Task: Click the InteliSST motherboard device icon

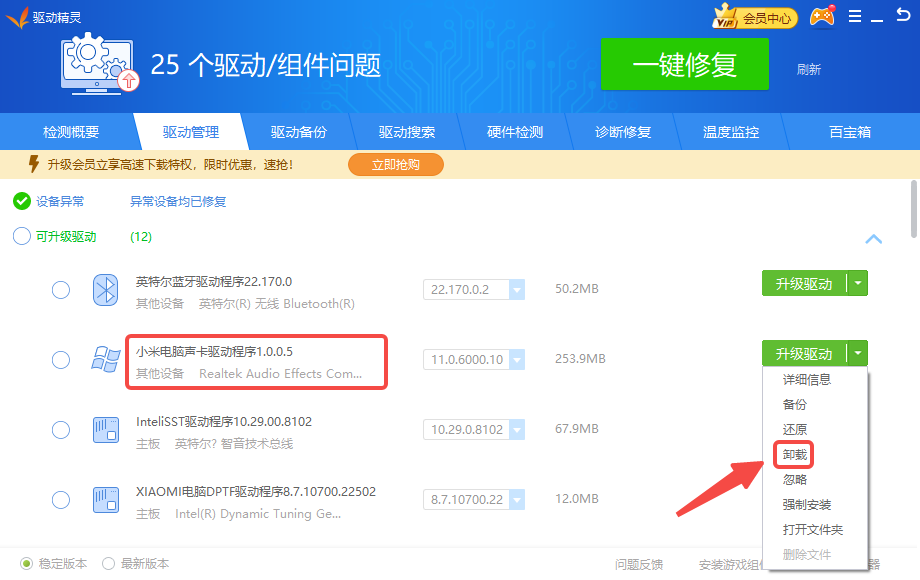Action: [106, 430]
